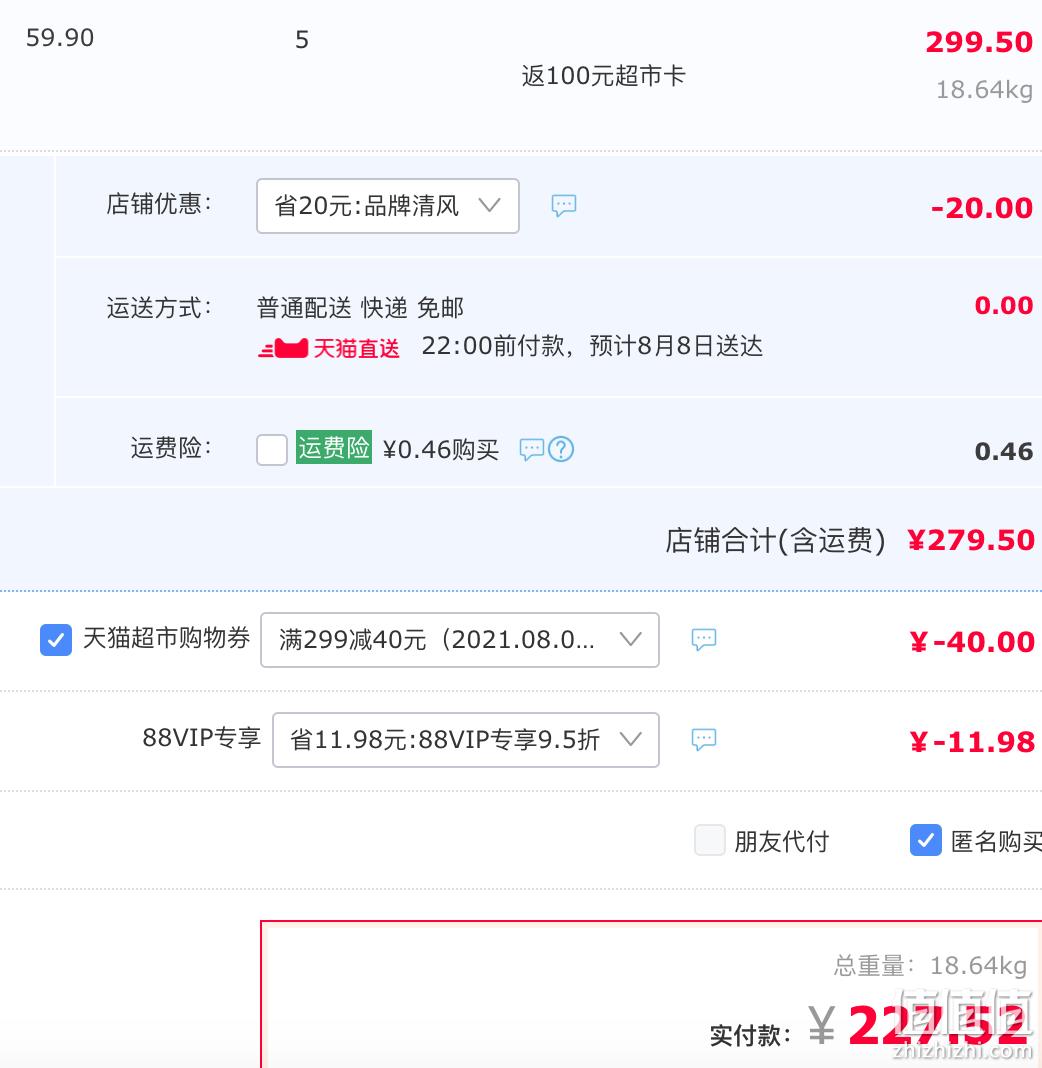The image size is (1042, 1068).
Task: Click the Tmall direct delivery cat logo
Action: [x=283, y=348]
